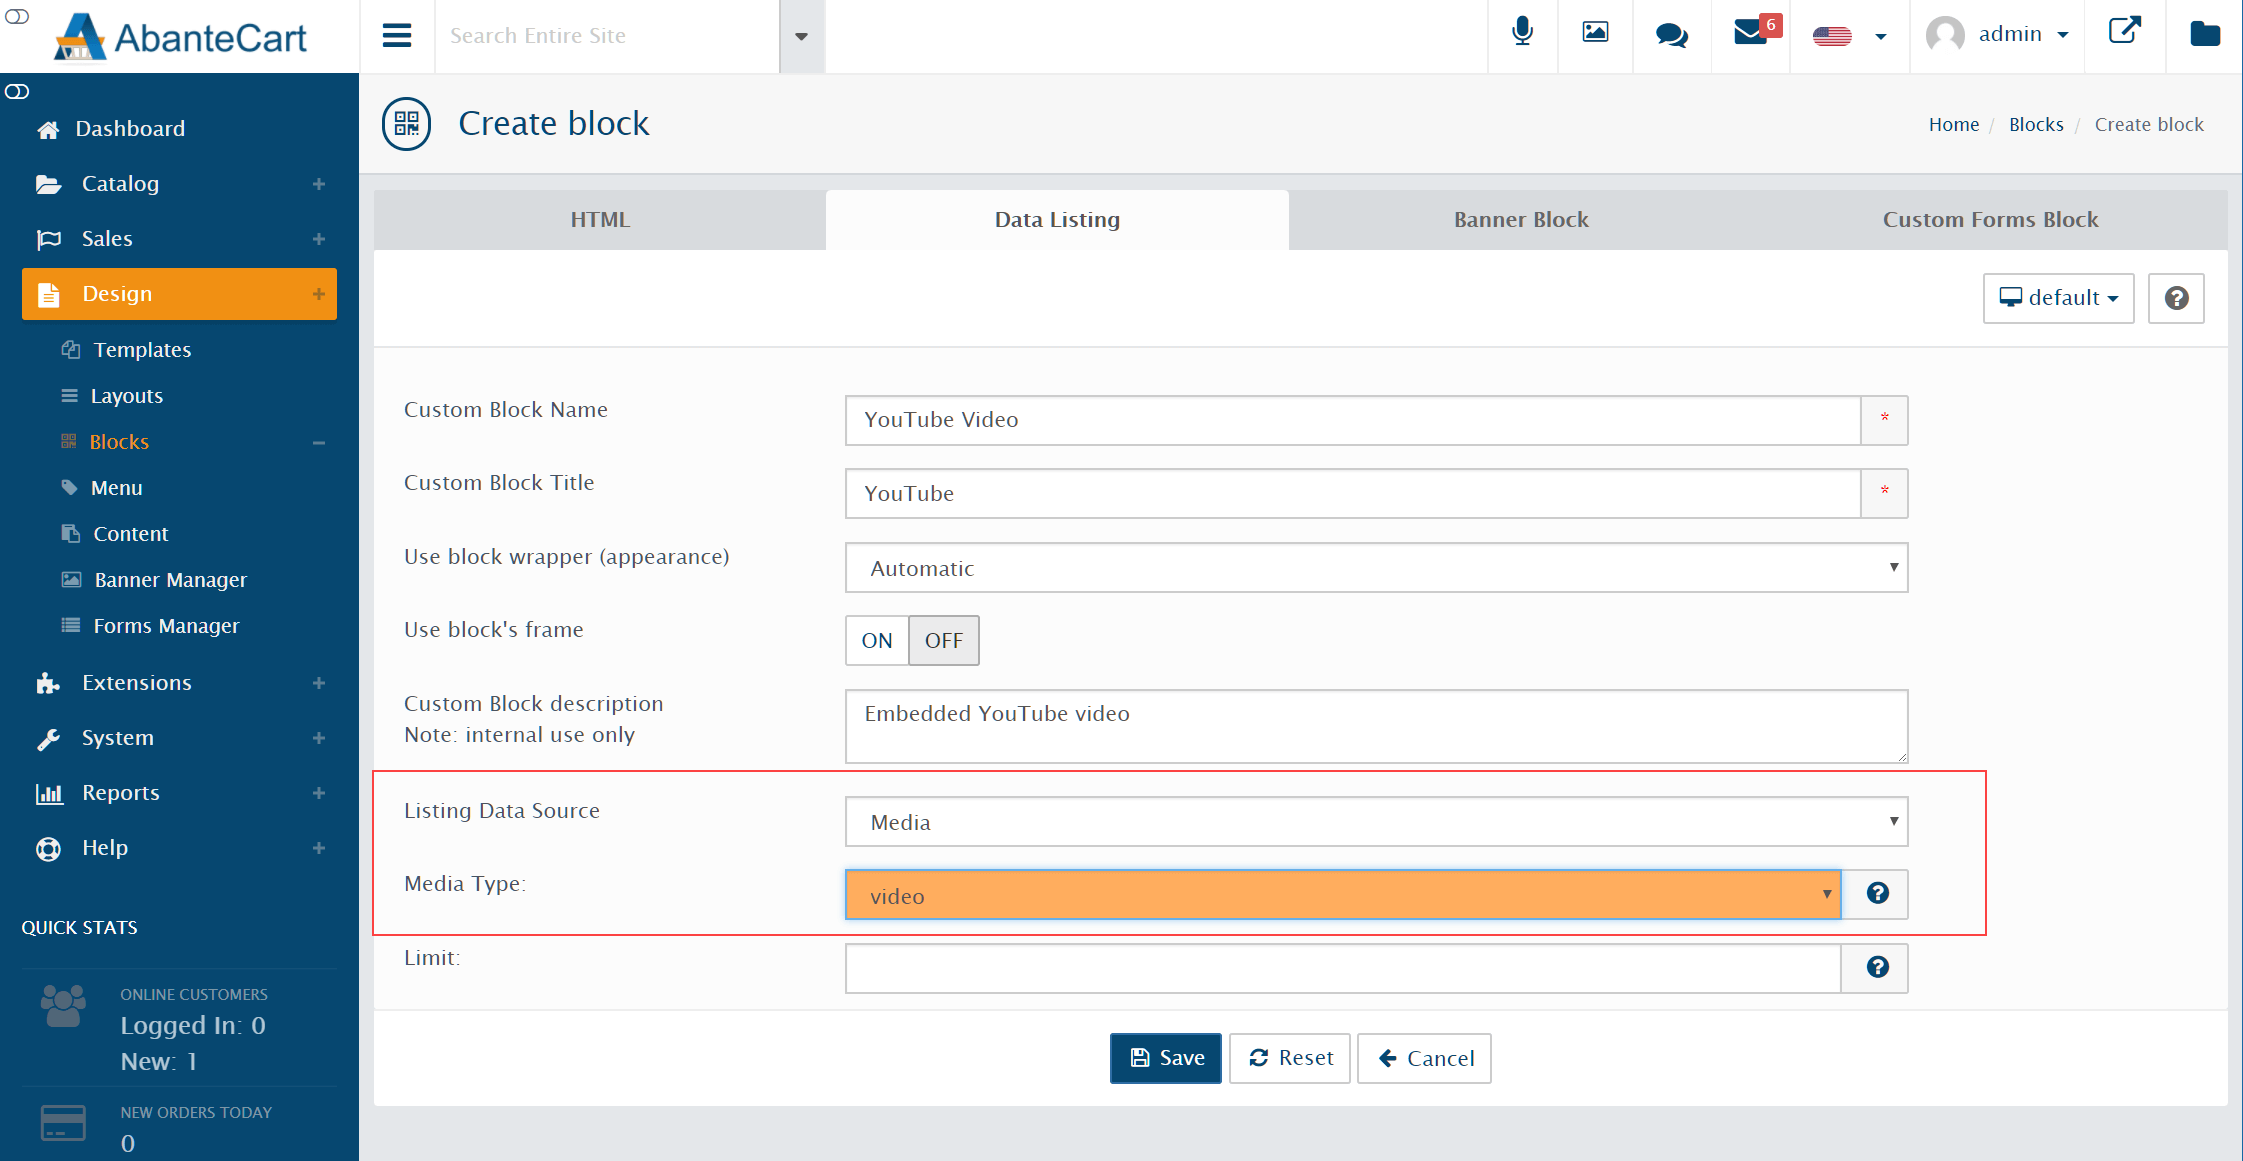Activate the microphone voice search icon

pyautogui.click(x=1522, y=32)
